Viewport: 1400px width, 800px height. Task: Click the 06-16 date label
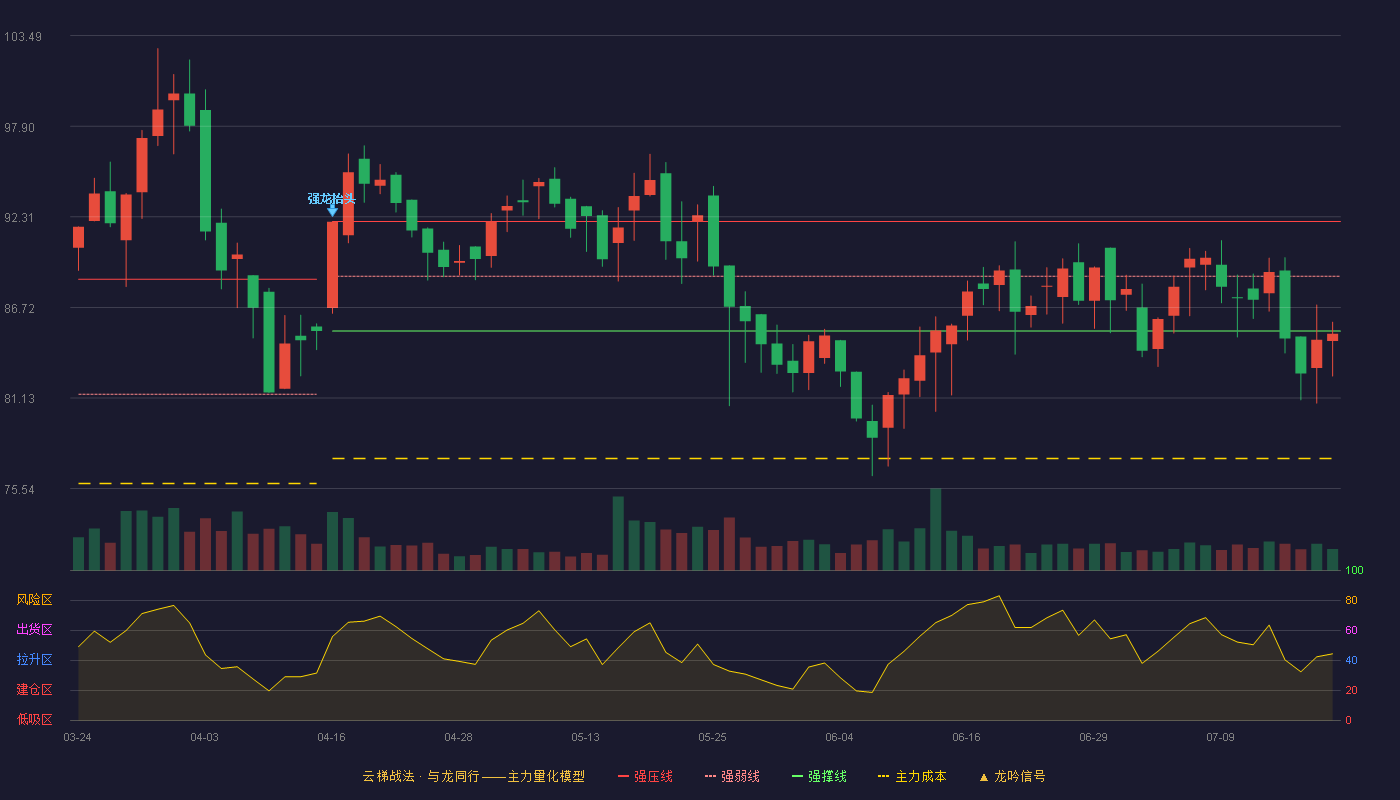point(966,737)
